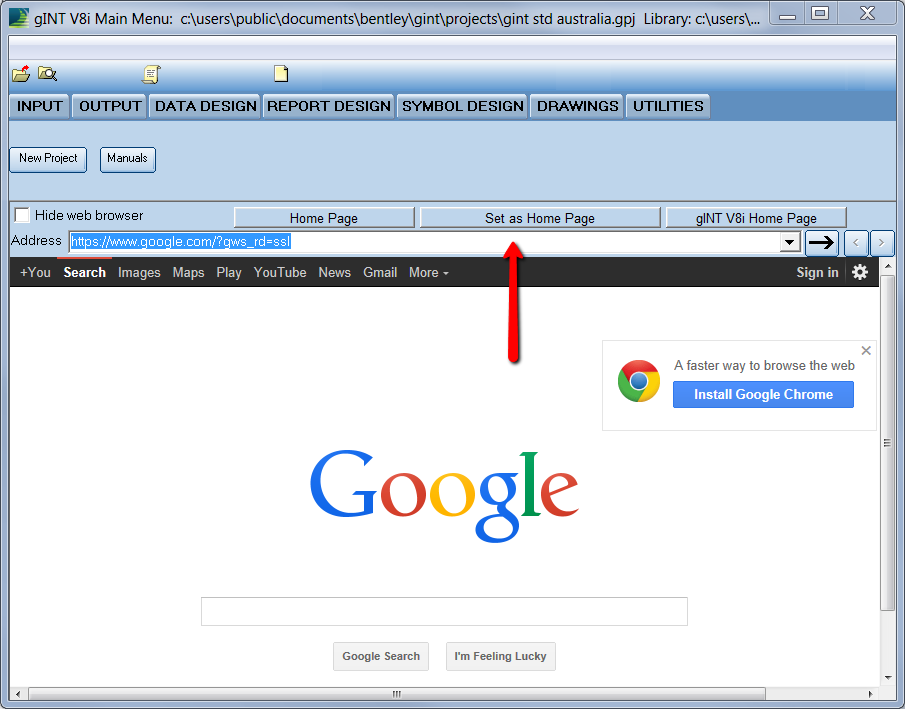
Task: Click the scroll right arrow
Action: click(871, 694)
